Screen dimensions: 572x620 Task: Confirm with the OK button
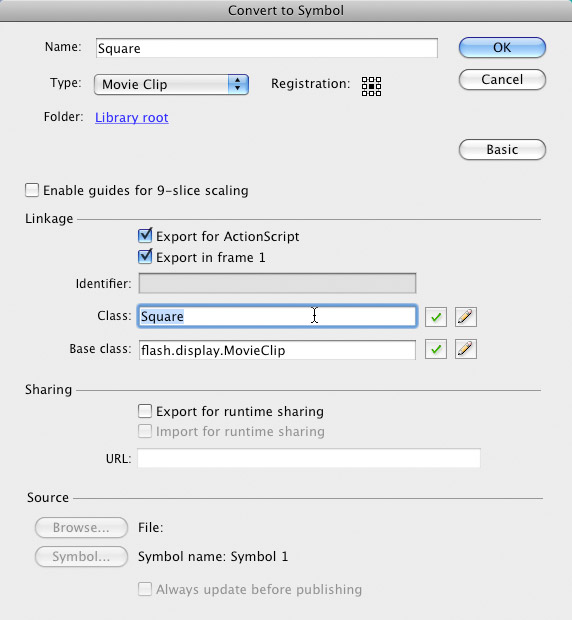click(x=502, y=47)
